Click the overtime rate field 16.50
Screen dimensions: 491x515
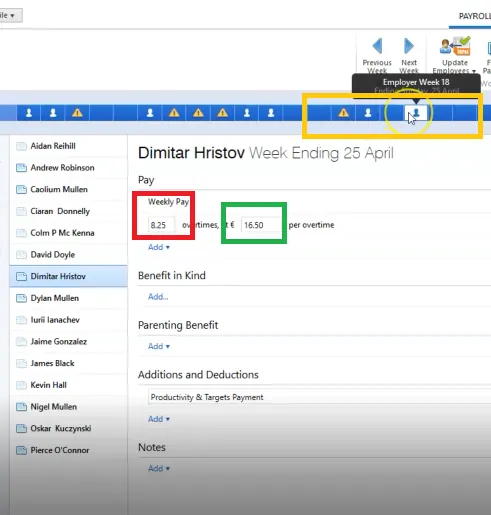261,225
